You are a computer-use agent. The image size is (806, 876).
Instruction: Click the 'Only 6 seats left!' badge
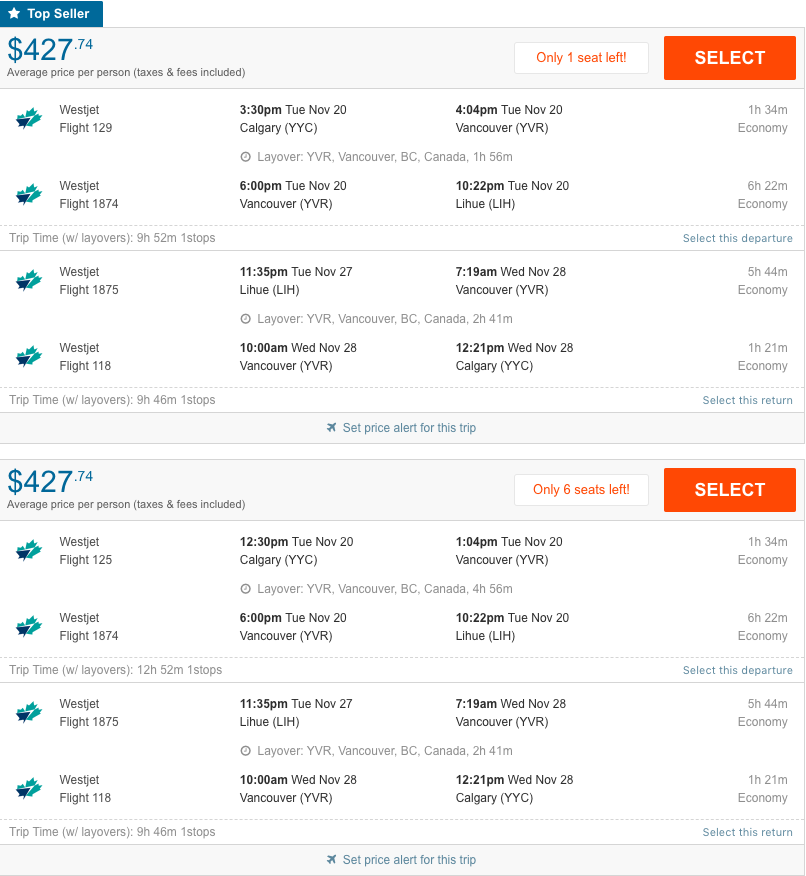click(581, 489)
